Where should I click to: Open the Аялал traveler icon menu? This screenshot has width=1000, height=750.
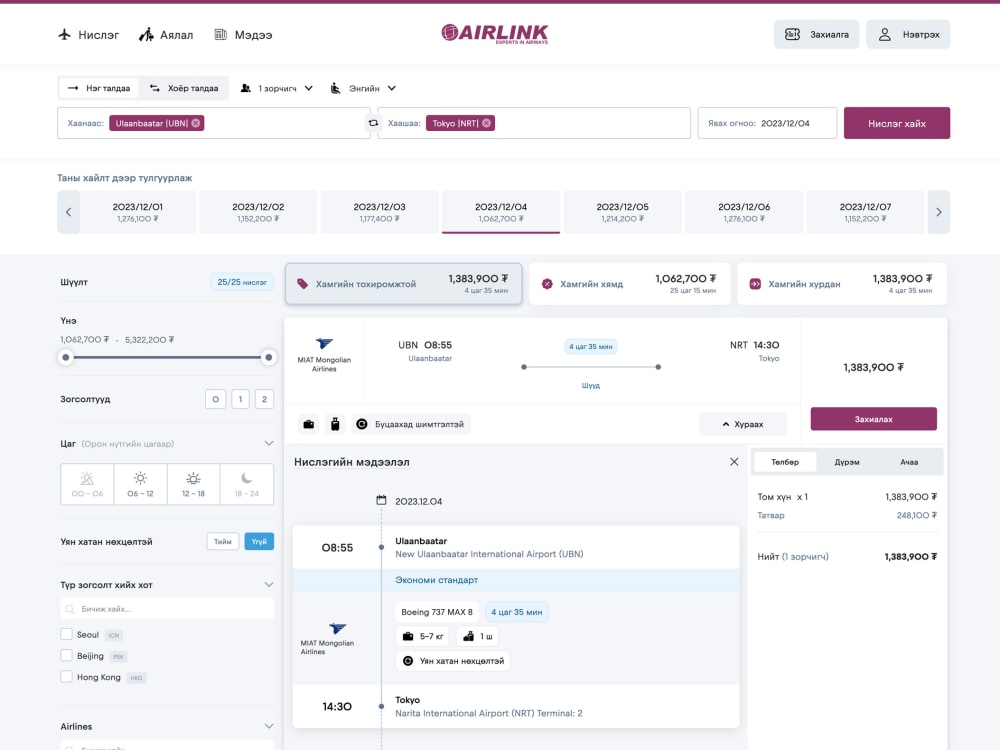[166, 34]
